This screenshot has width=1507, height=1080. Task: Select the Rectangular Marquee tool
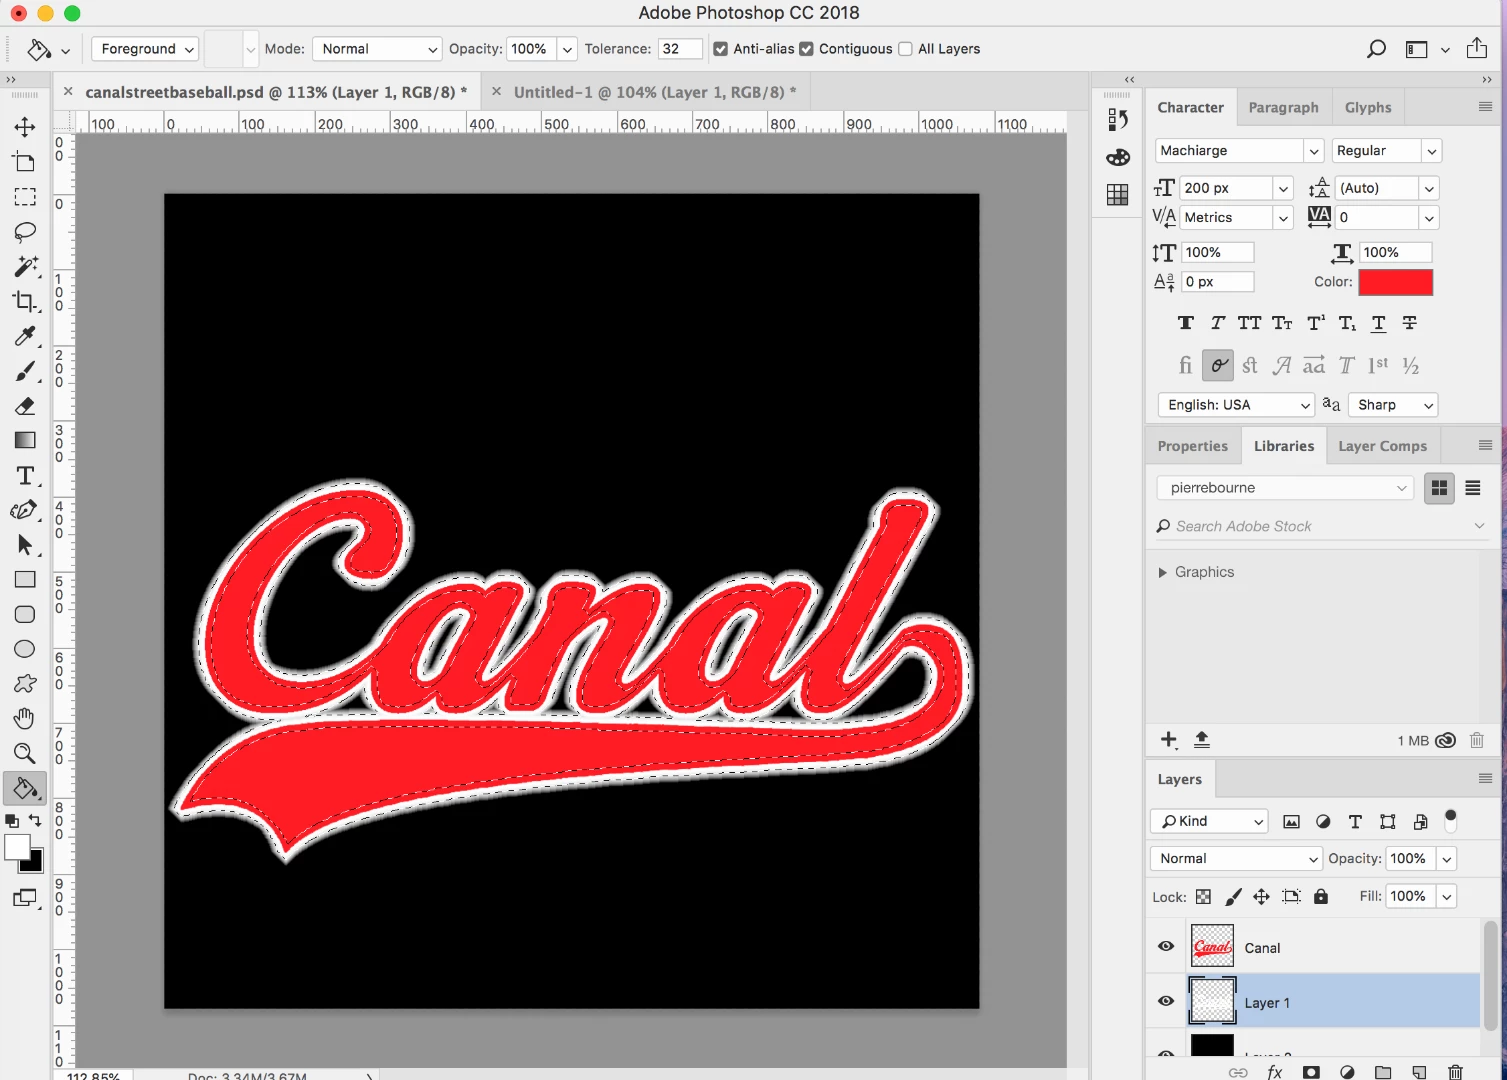tap(25, 197)
